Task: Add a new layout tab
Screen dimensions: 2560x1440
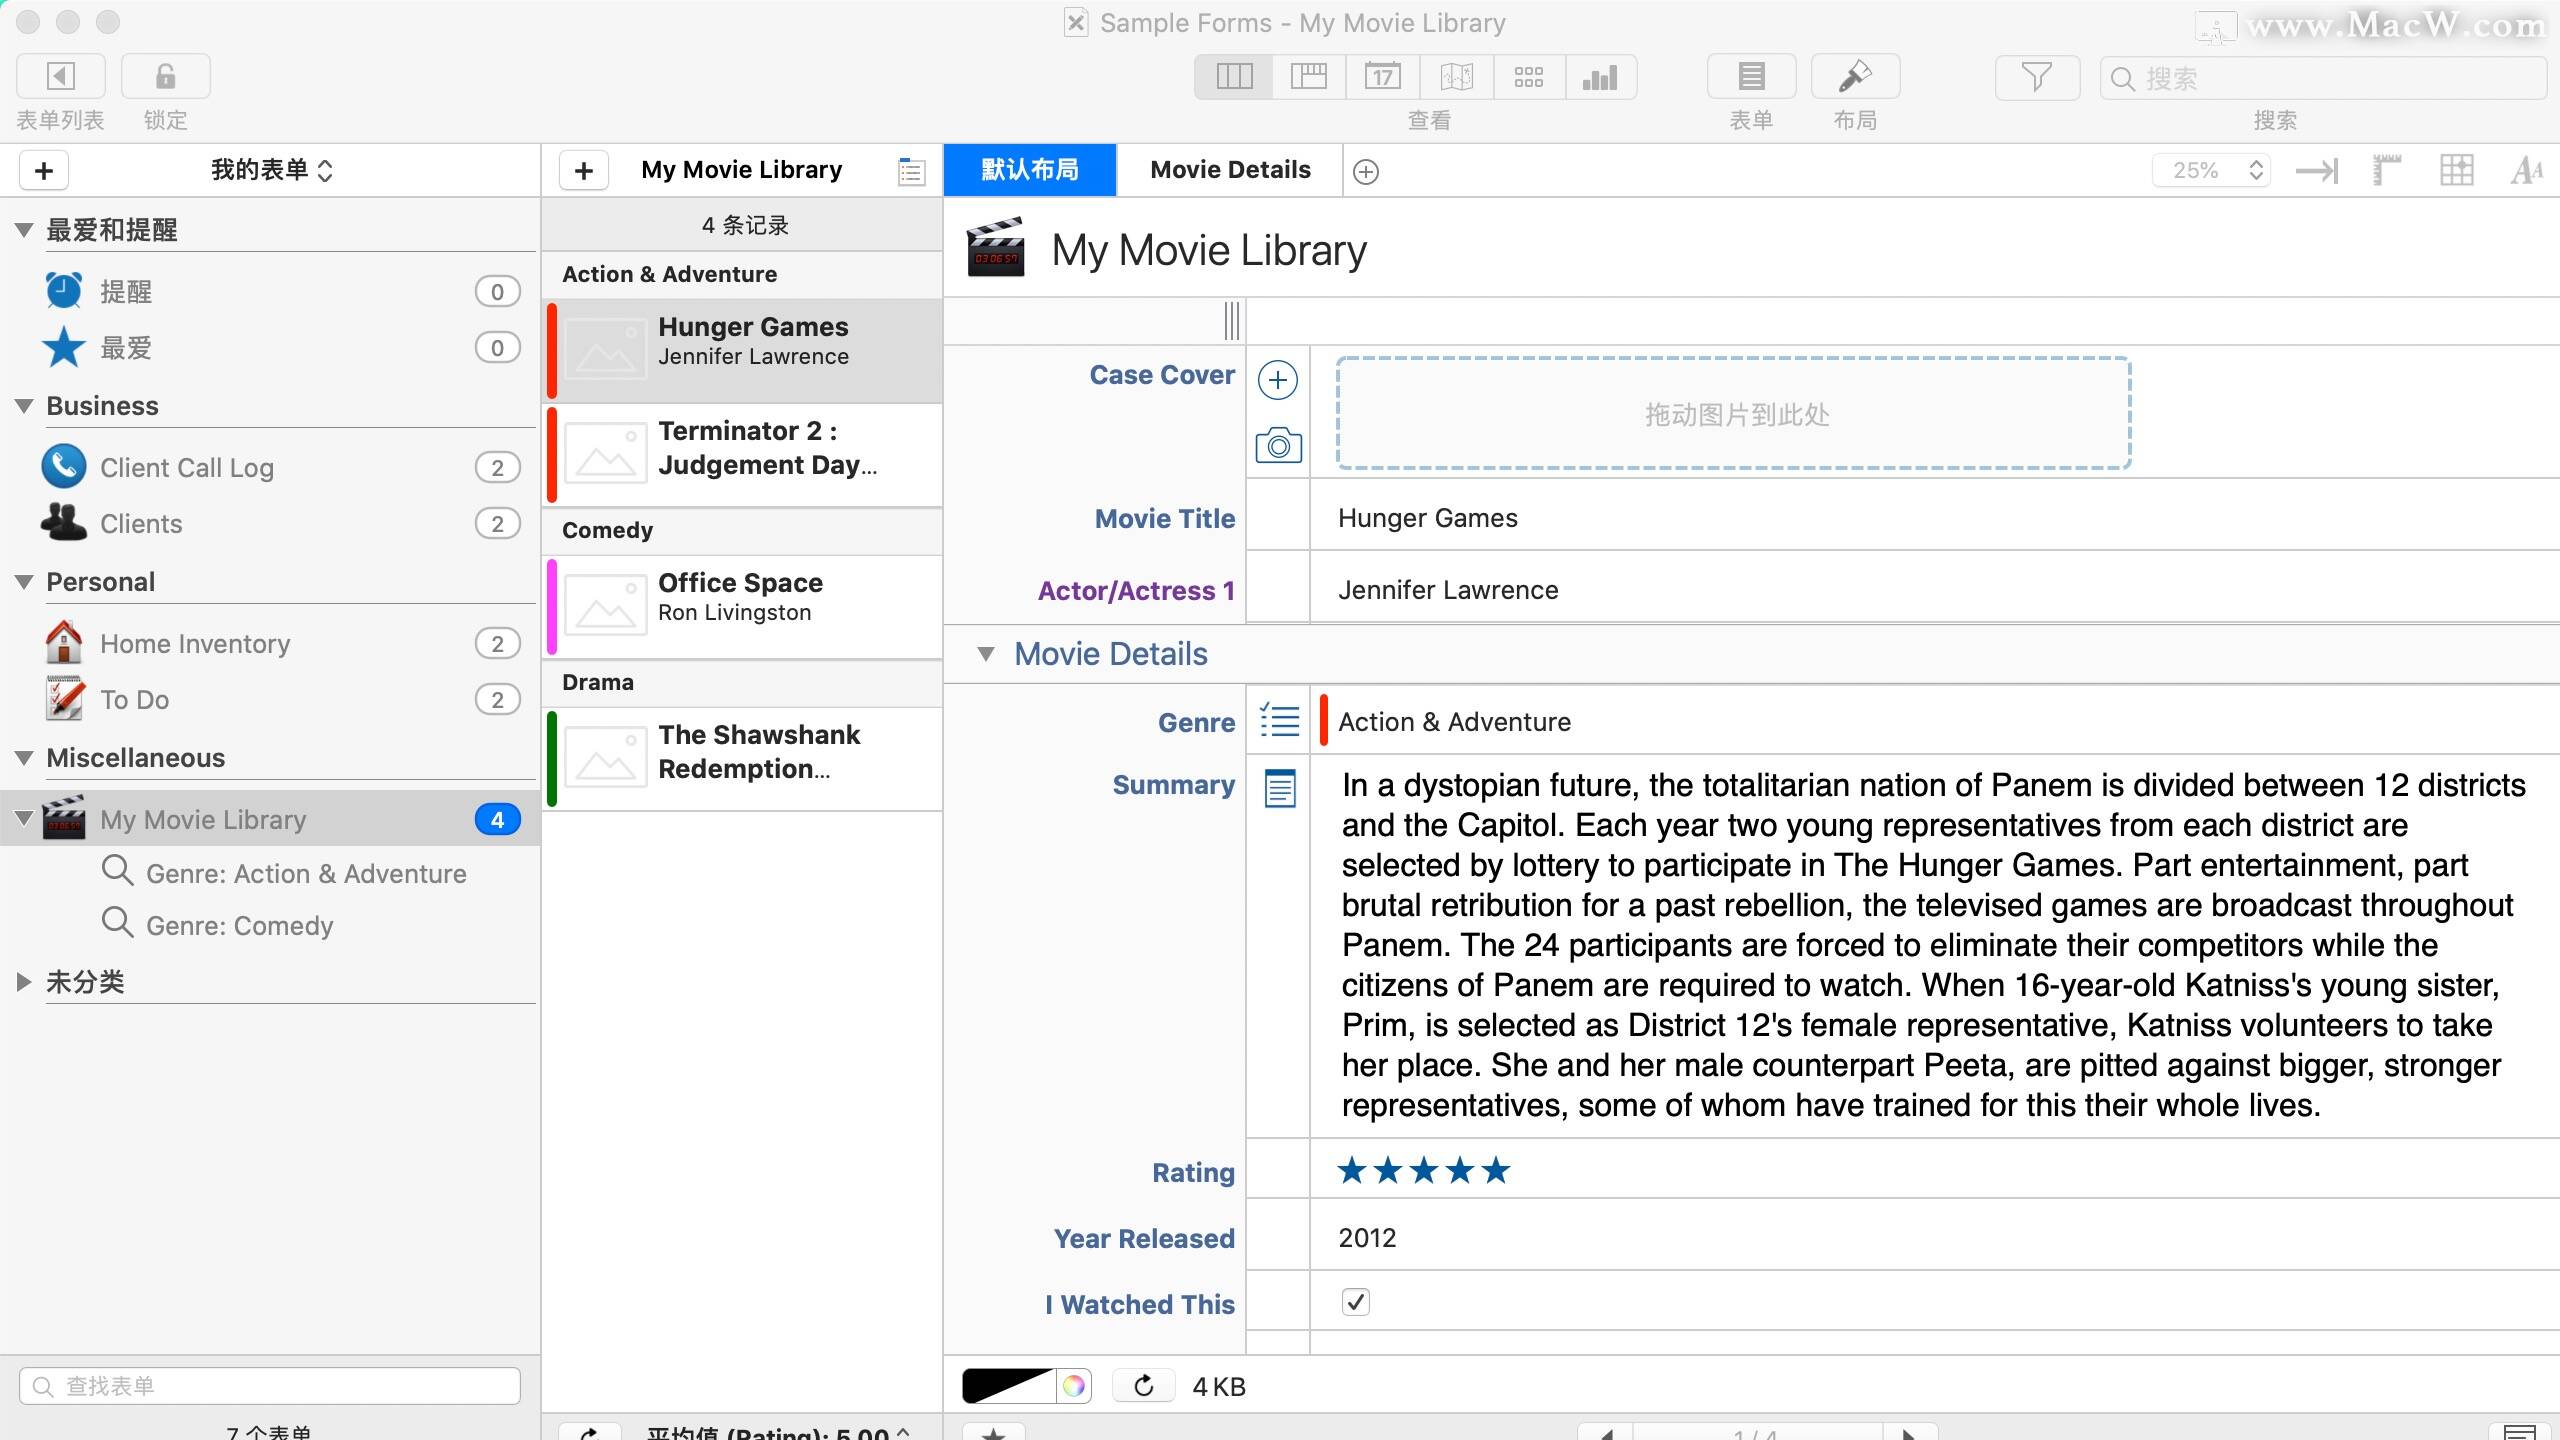Action: [1365, 172]
